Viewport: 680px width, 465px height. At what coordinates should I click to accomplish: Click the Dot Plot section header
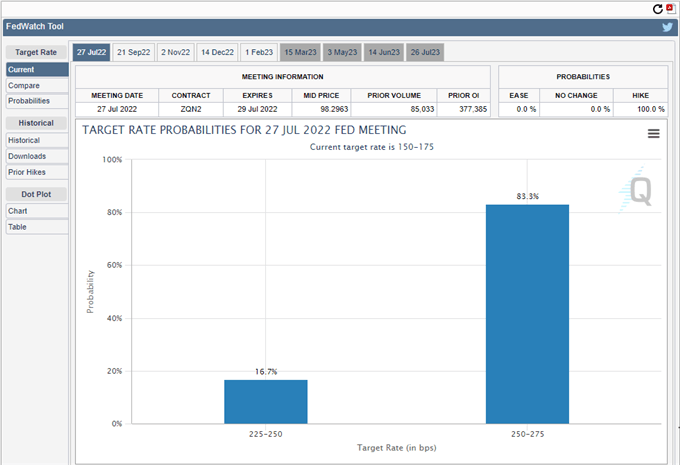pyautogui.click(x=36, y=194)
